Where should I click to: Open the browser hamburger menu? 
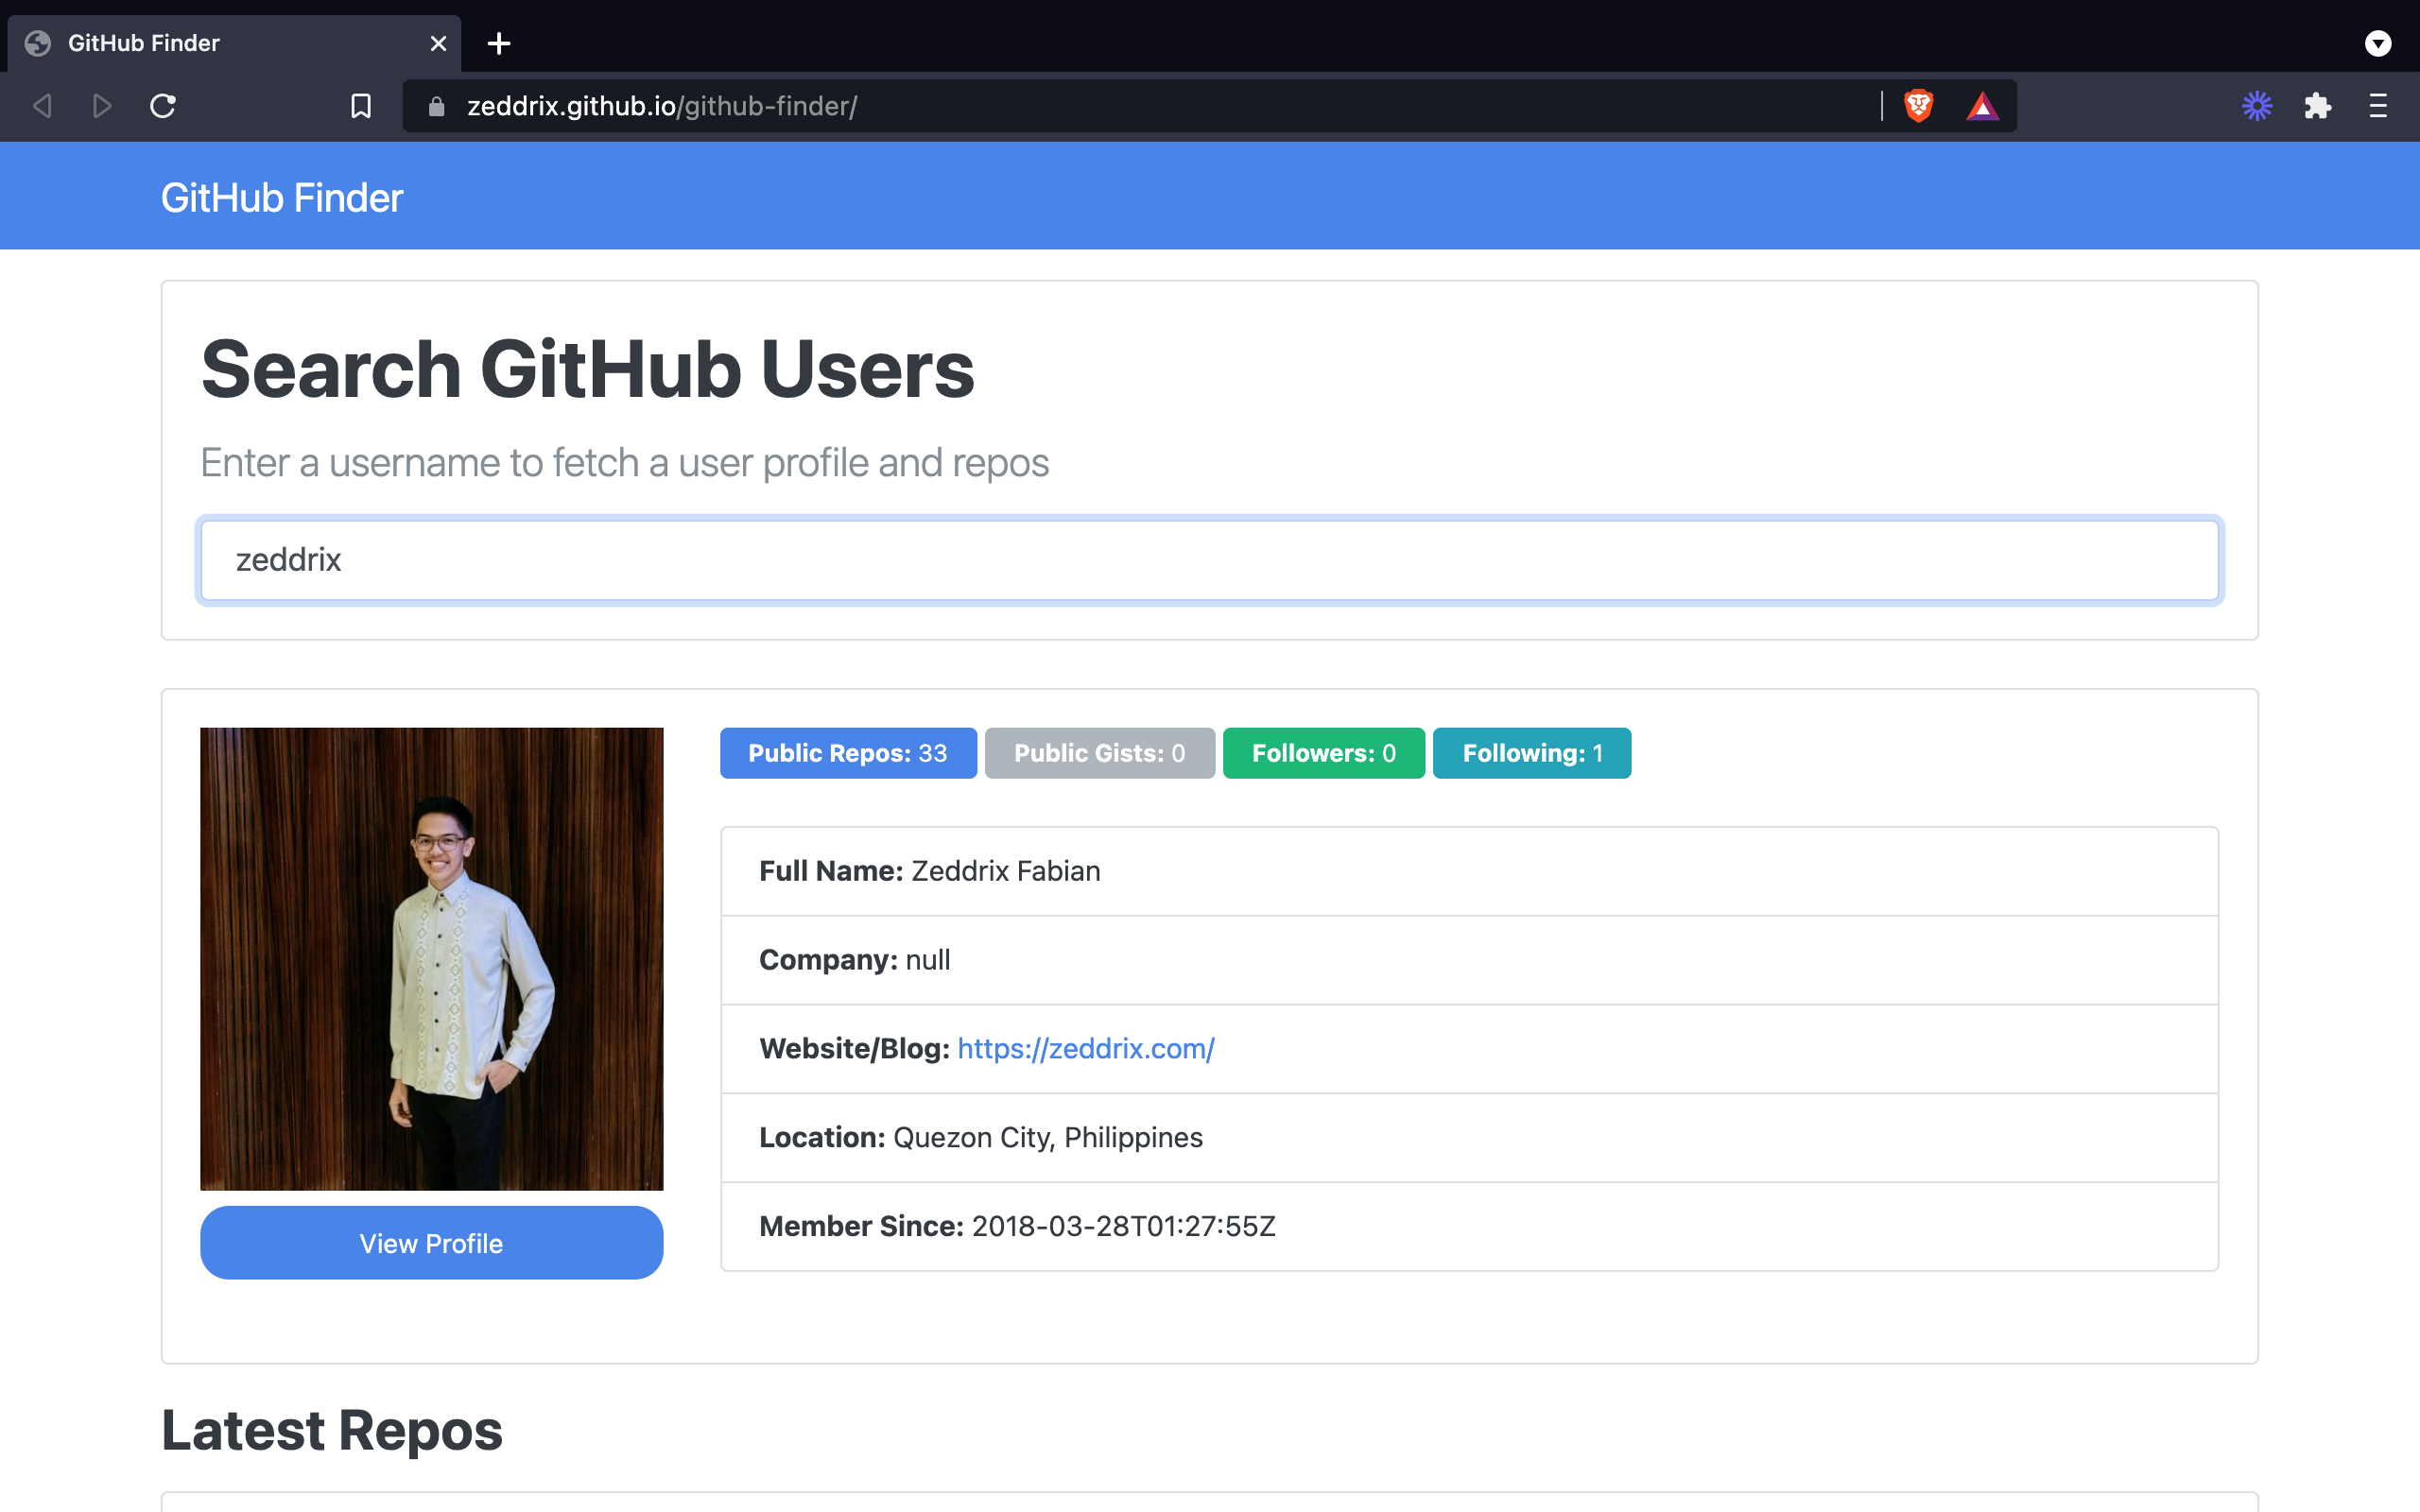coord(2378,106)
